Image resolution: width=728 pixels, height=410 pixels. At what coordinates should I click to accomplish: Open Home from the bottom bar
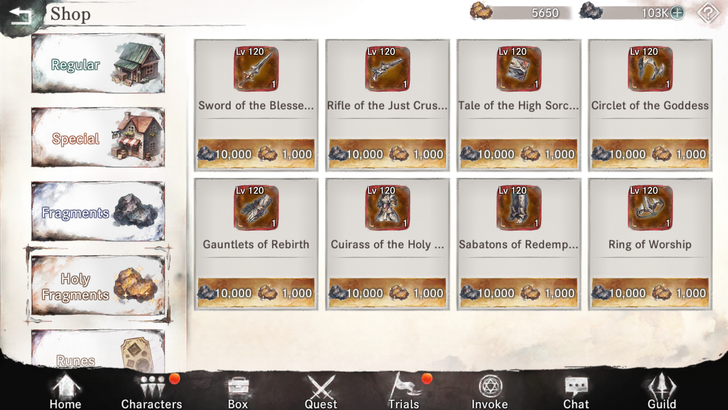tap(65, 391)
